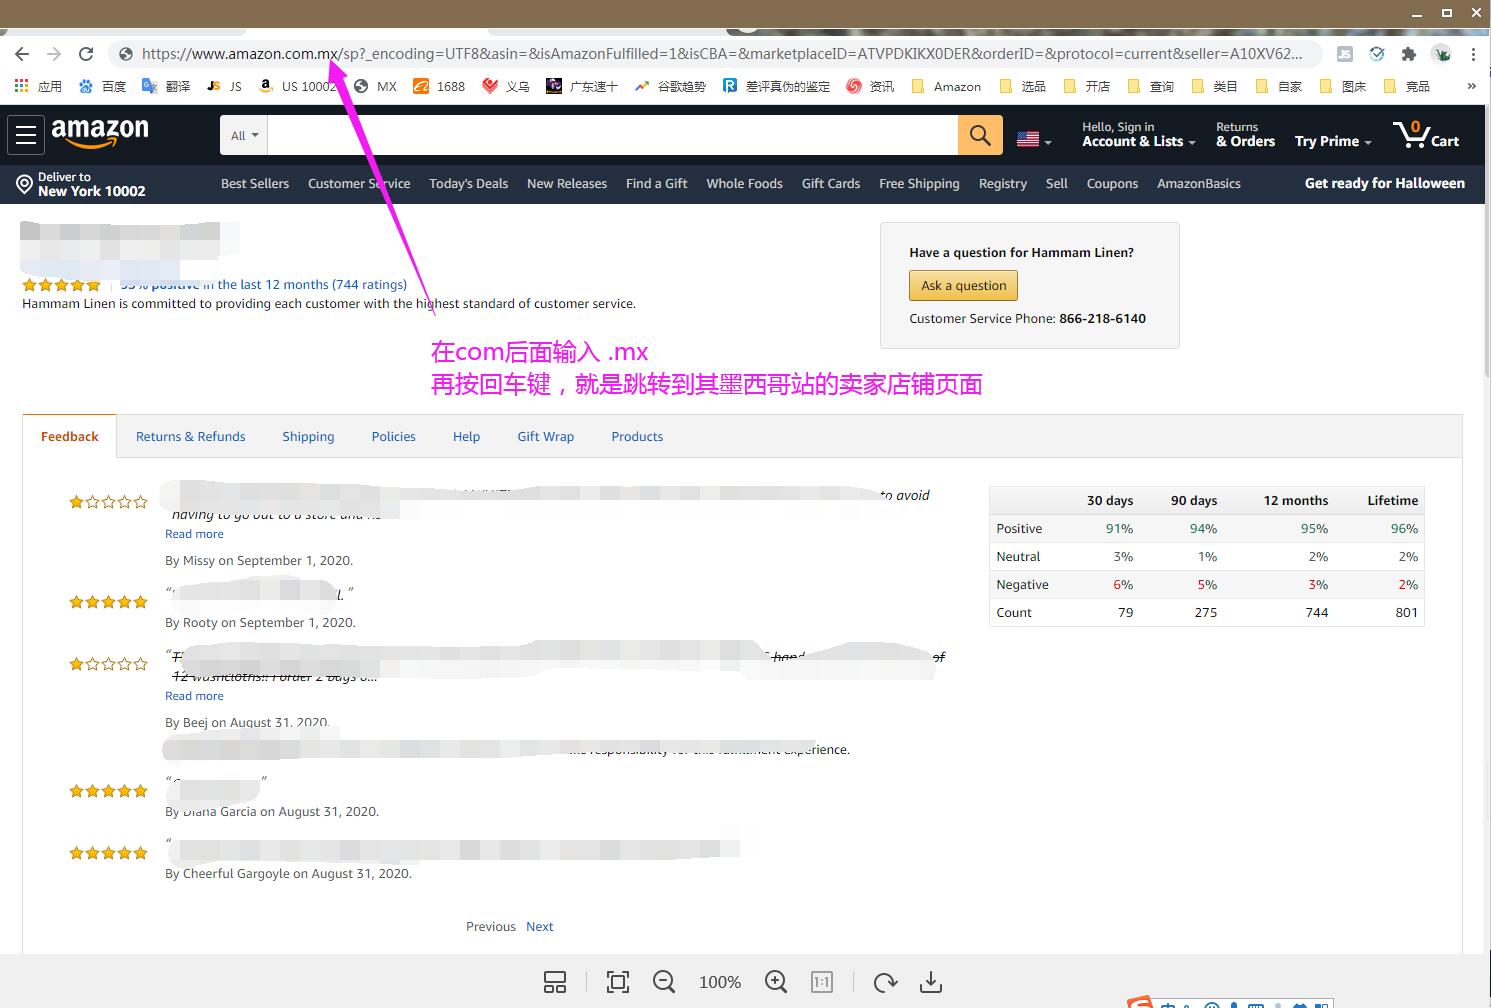Go to Returns & Orders
The width and height of the screenshot is (1491, 1008).
click(x=1245, y=135)
